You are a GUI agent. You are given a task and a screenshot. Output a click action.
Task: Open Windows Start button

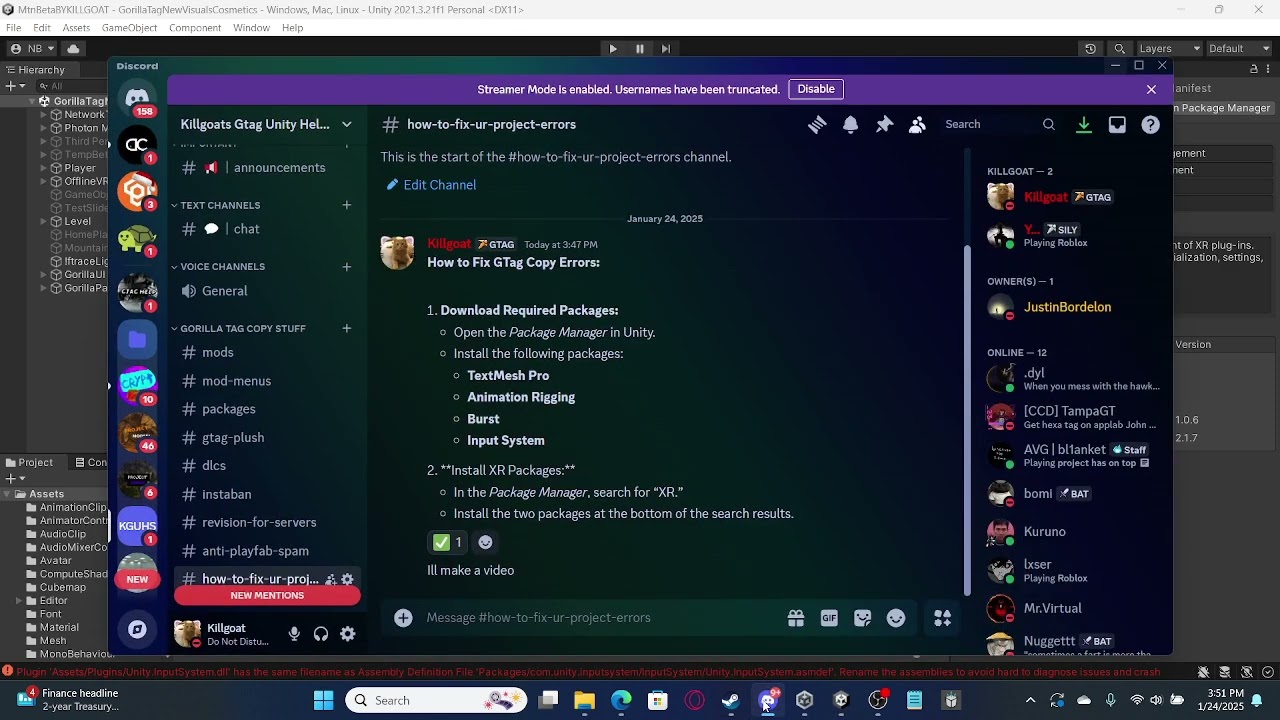click(323, 700)
